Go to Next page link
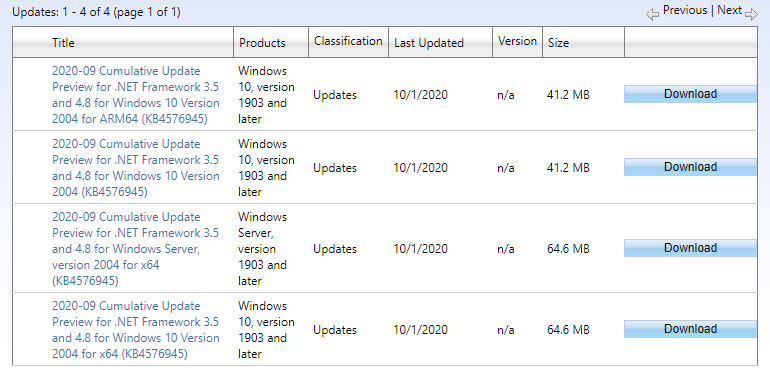770x387 pixels. pyautogui.click(x=729, y=10)
